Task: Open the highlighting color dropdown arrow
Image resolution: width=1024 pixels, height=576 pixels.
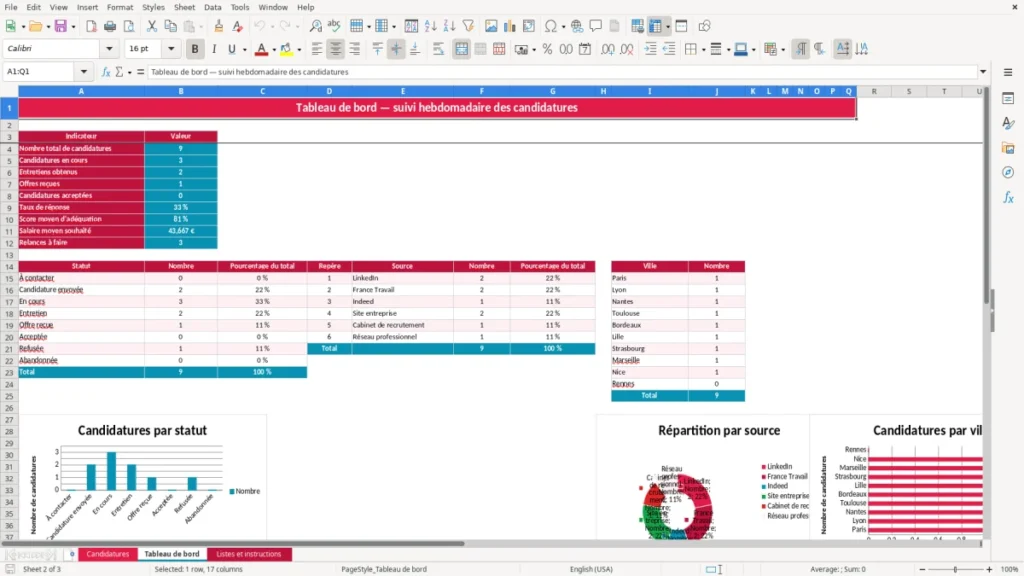Action: [299, 50]
